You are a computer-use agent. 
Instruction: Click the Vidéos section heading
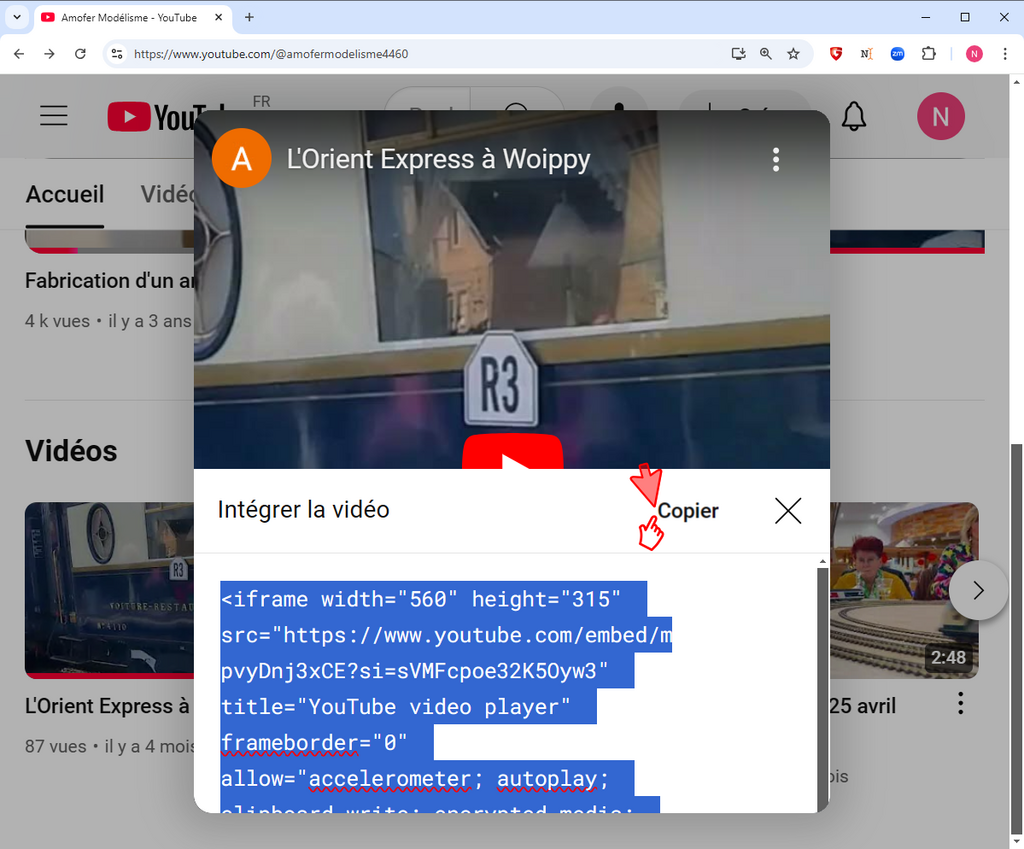click(71, 451)
